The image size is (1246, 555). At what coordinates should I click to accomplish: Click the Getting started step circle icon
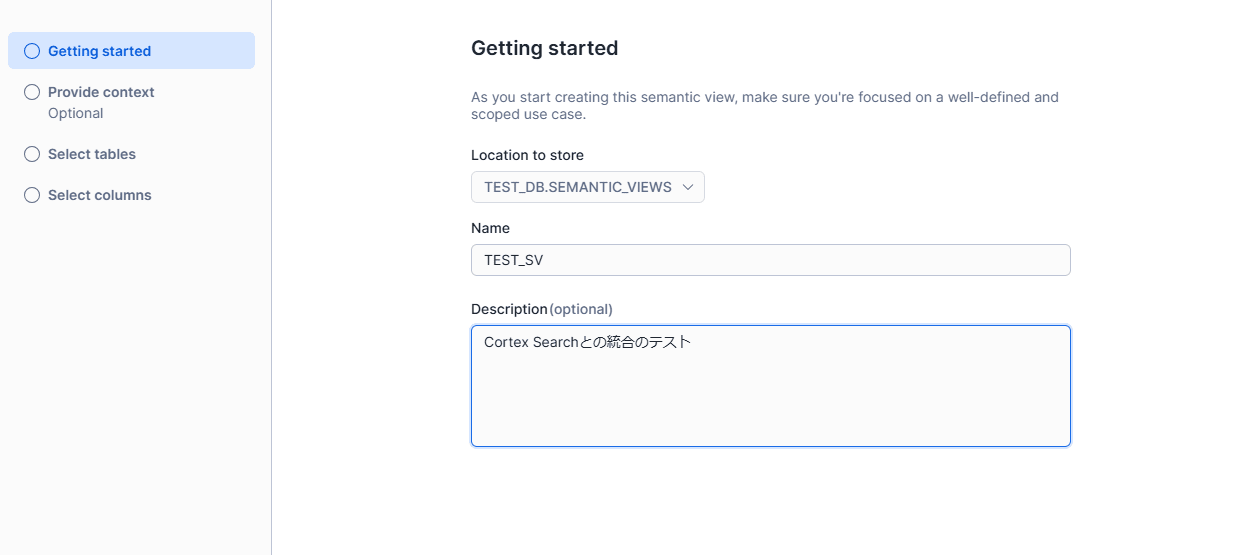32,51
